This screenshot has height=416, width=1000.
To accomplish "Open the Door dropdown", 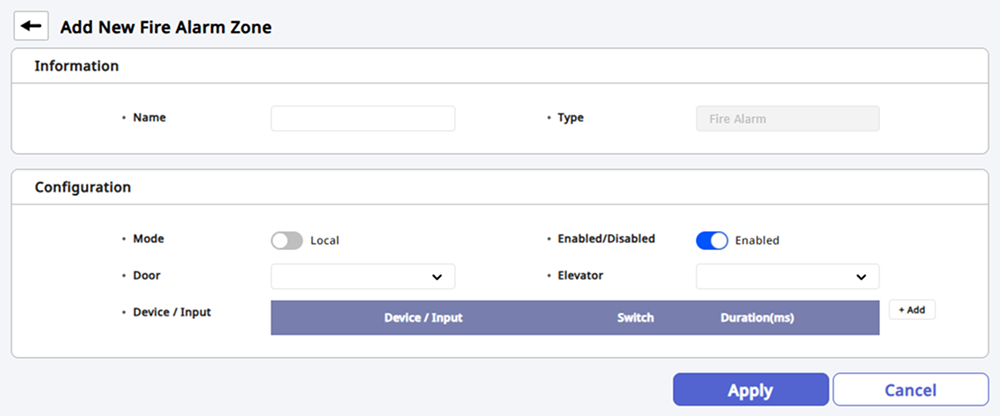I will [x=363, y=276].
